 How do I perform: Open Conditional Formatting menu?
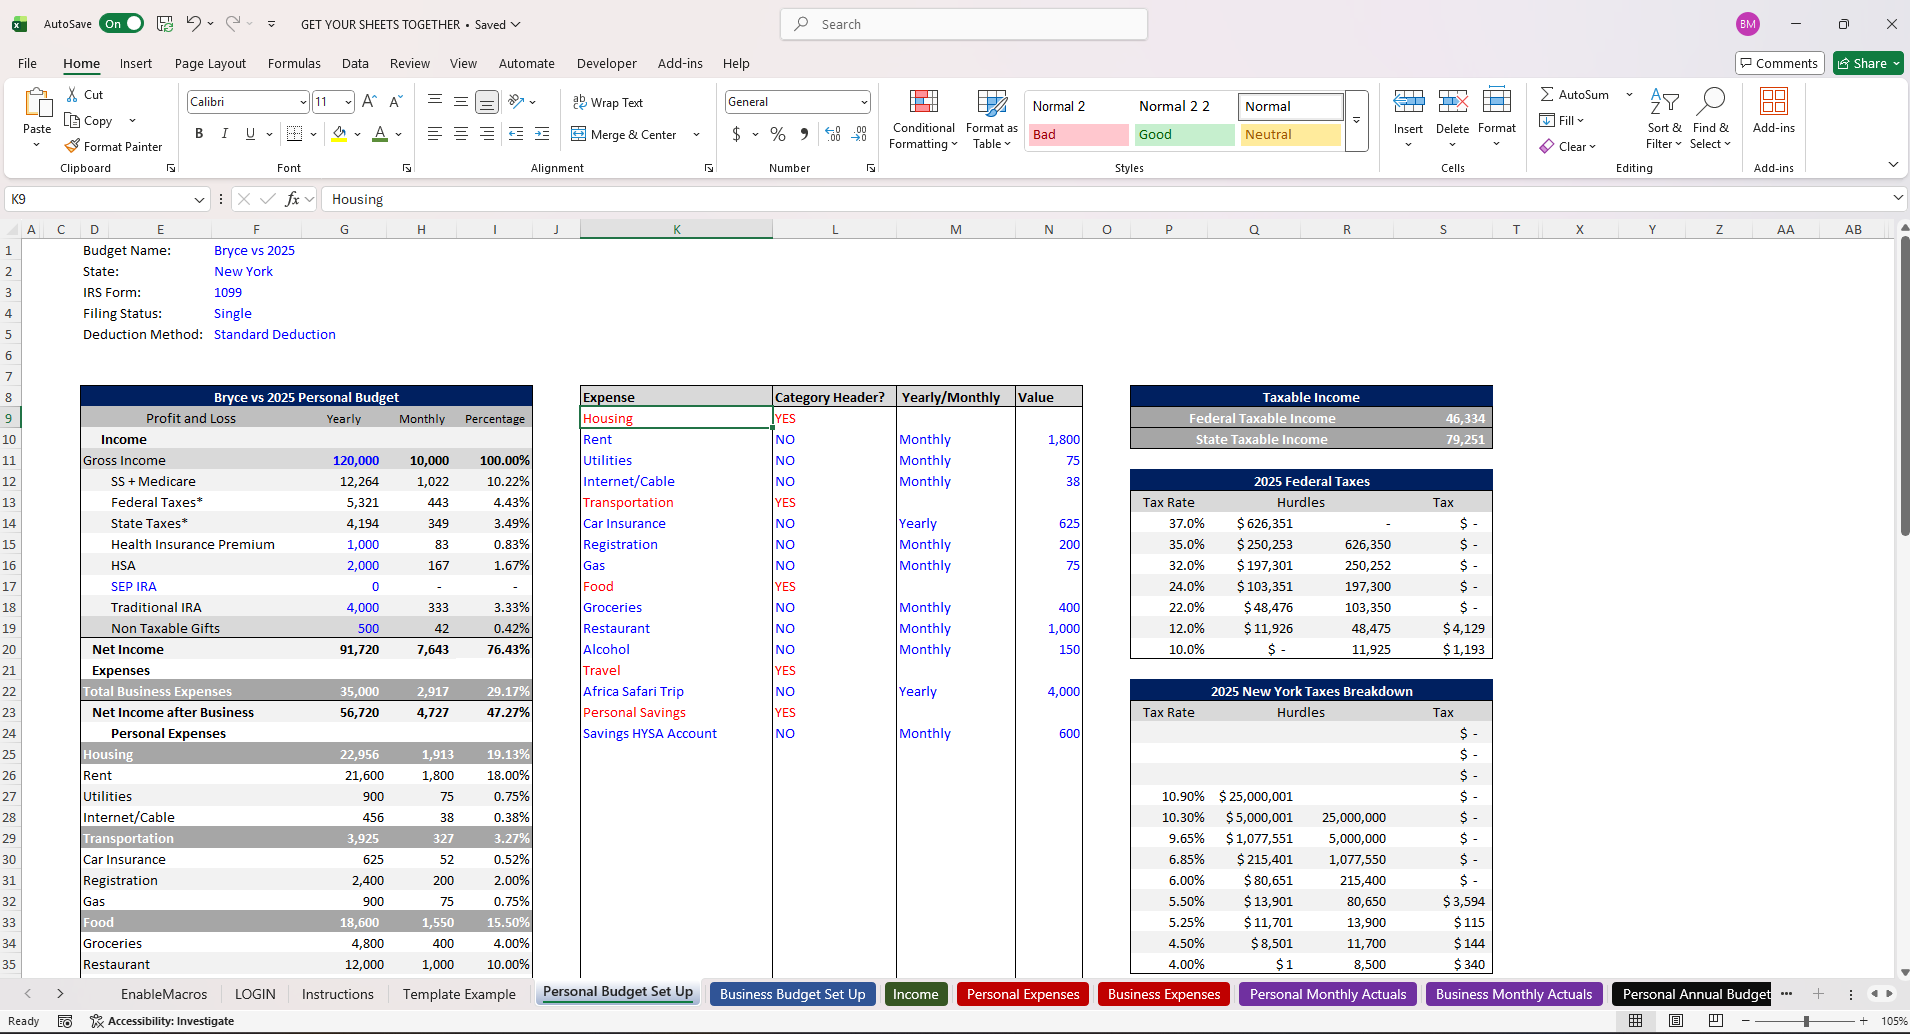pyautogui.click(x=923, y=120)
